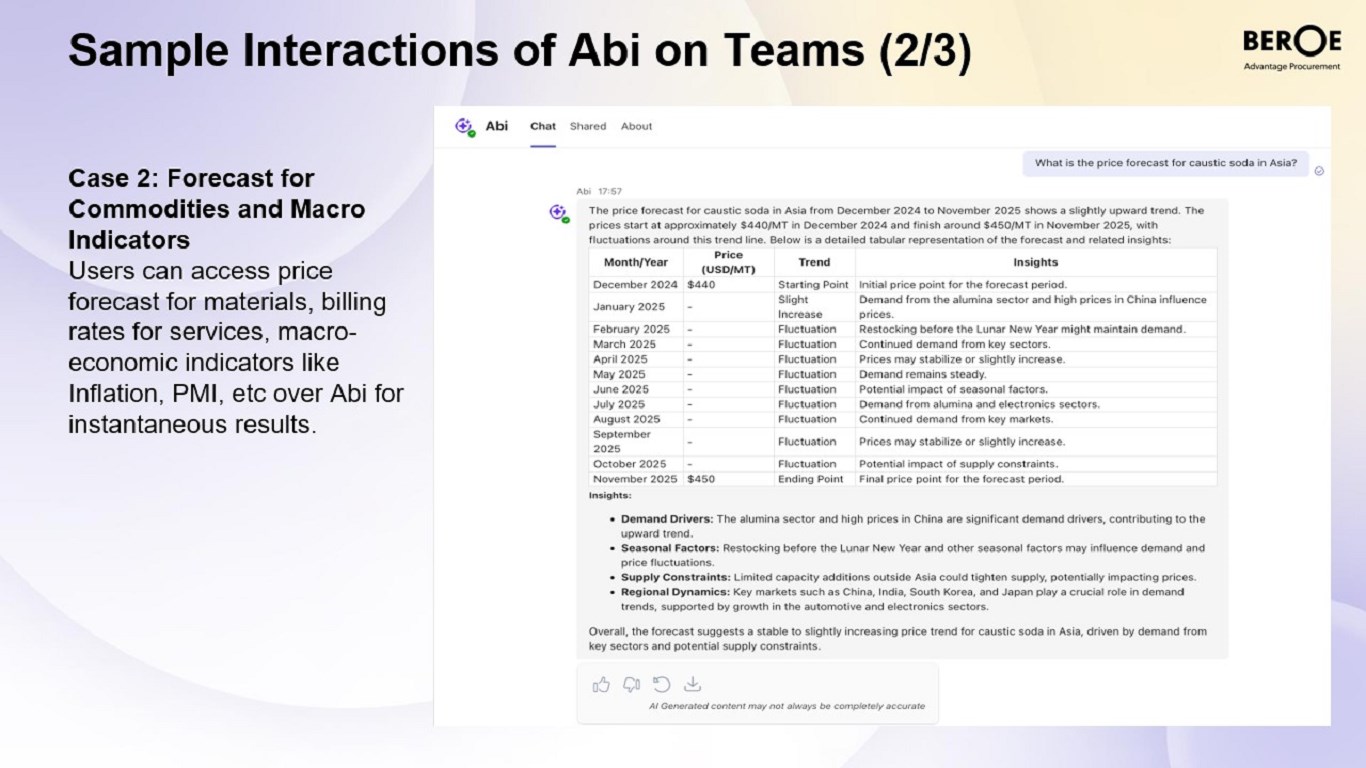Click the slide title 'Sample Interactions of Abi'
This screenshot has width=1366, height=768.
519,52
